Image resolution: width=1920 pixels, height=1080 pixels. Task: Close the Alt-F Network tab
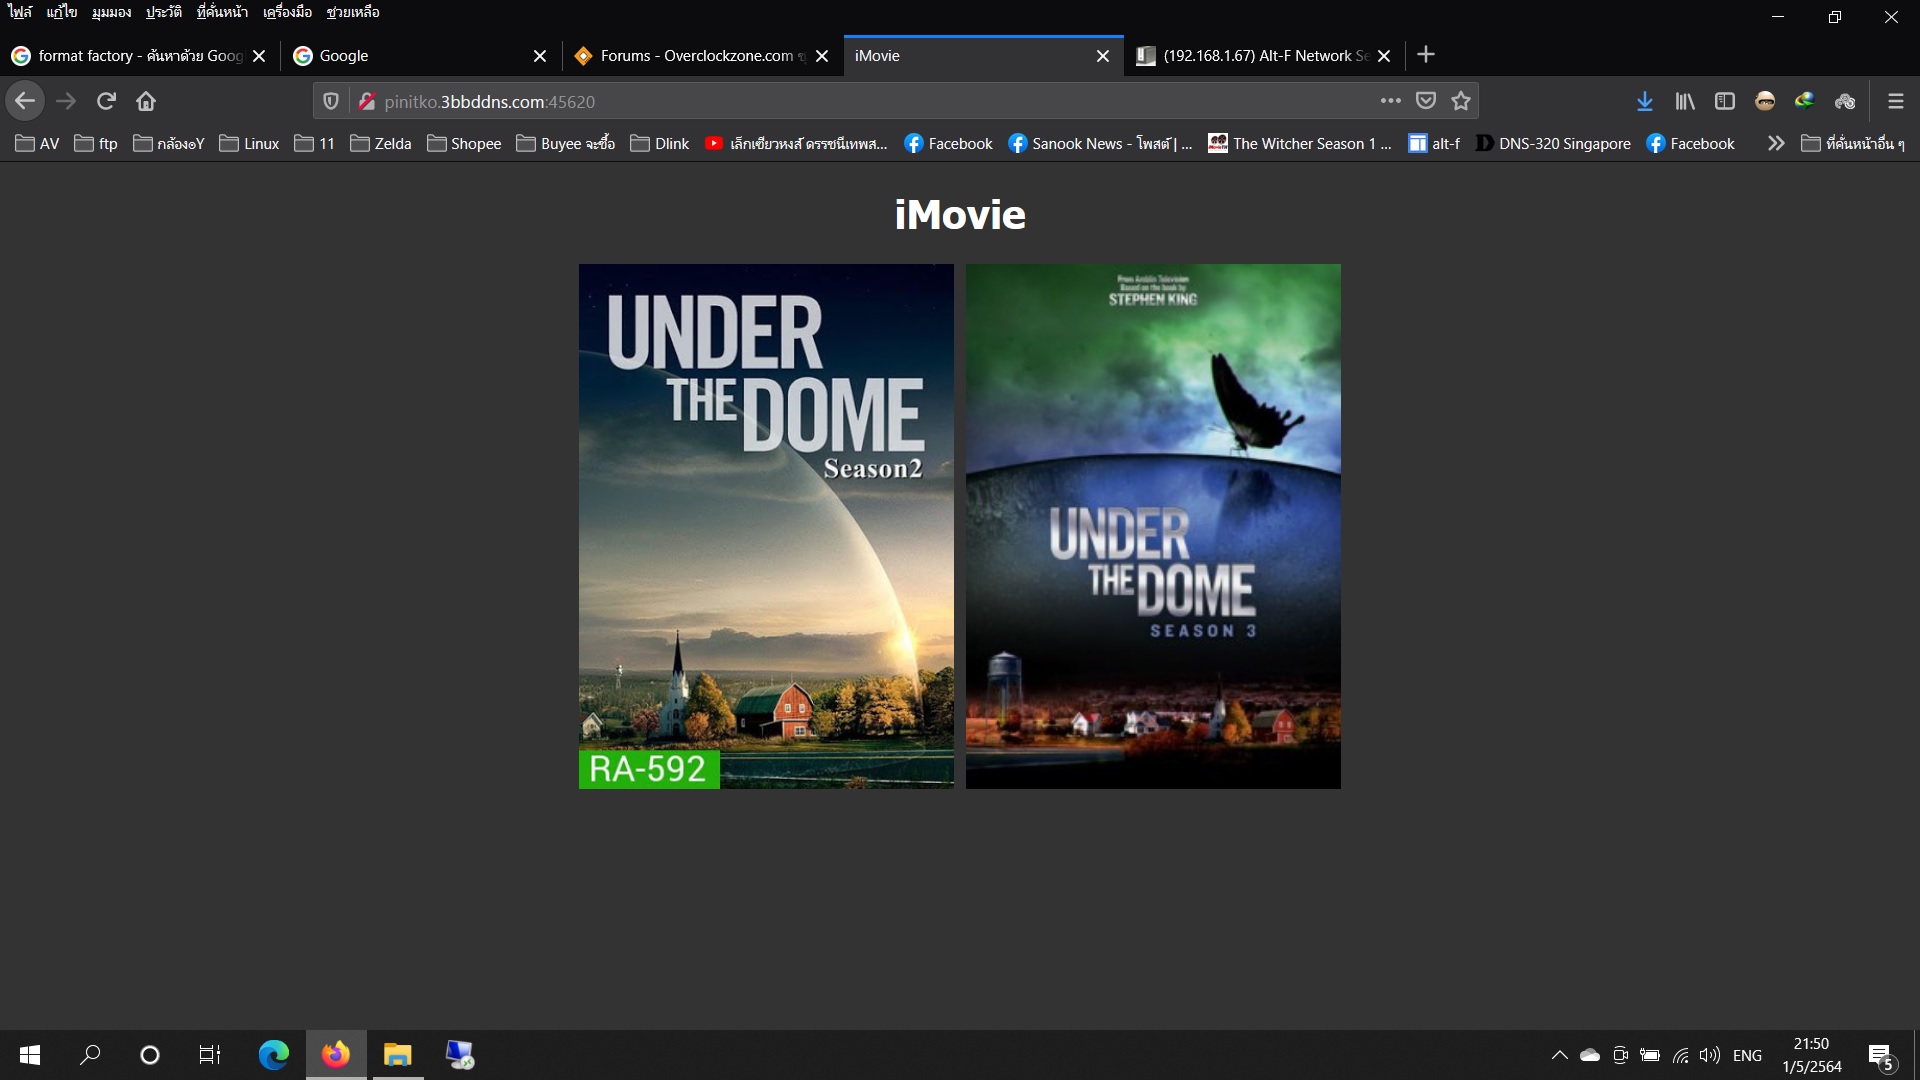point(1384,56)
